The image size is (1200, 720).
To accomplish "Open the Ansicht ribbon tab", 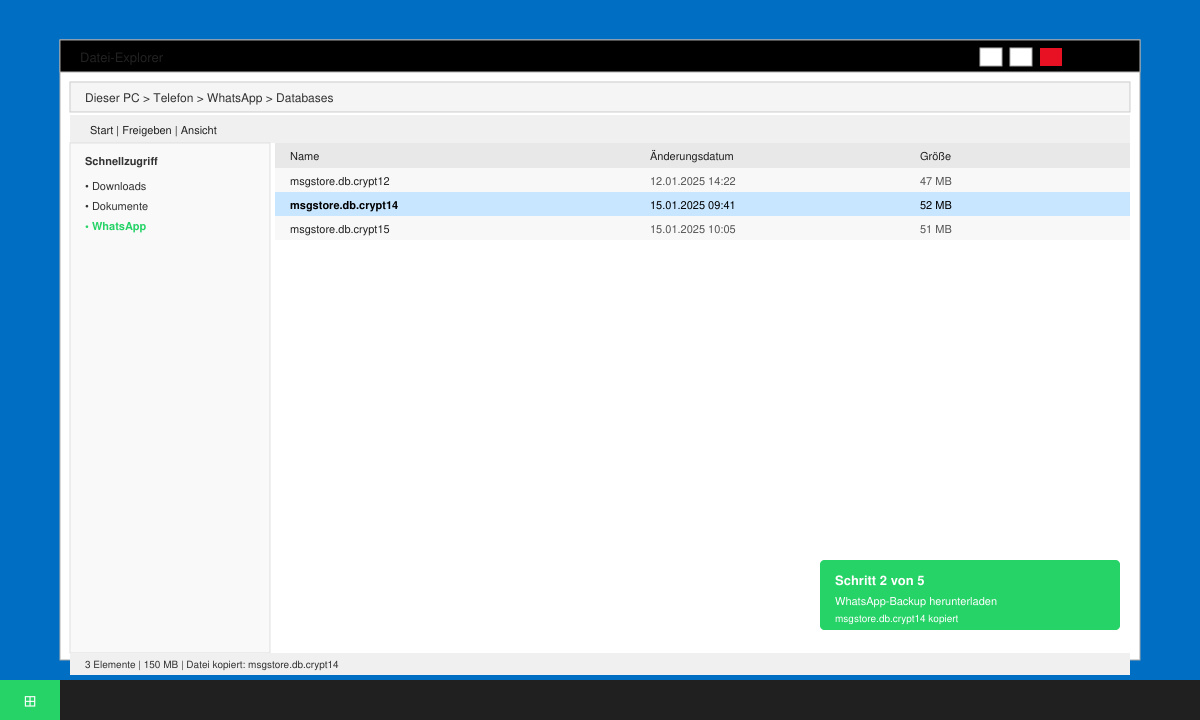I will pyautogui.click(x=199, y=130).
